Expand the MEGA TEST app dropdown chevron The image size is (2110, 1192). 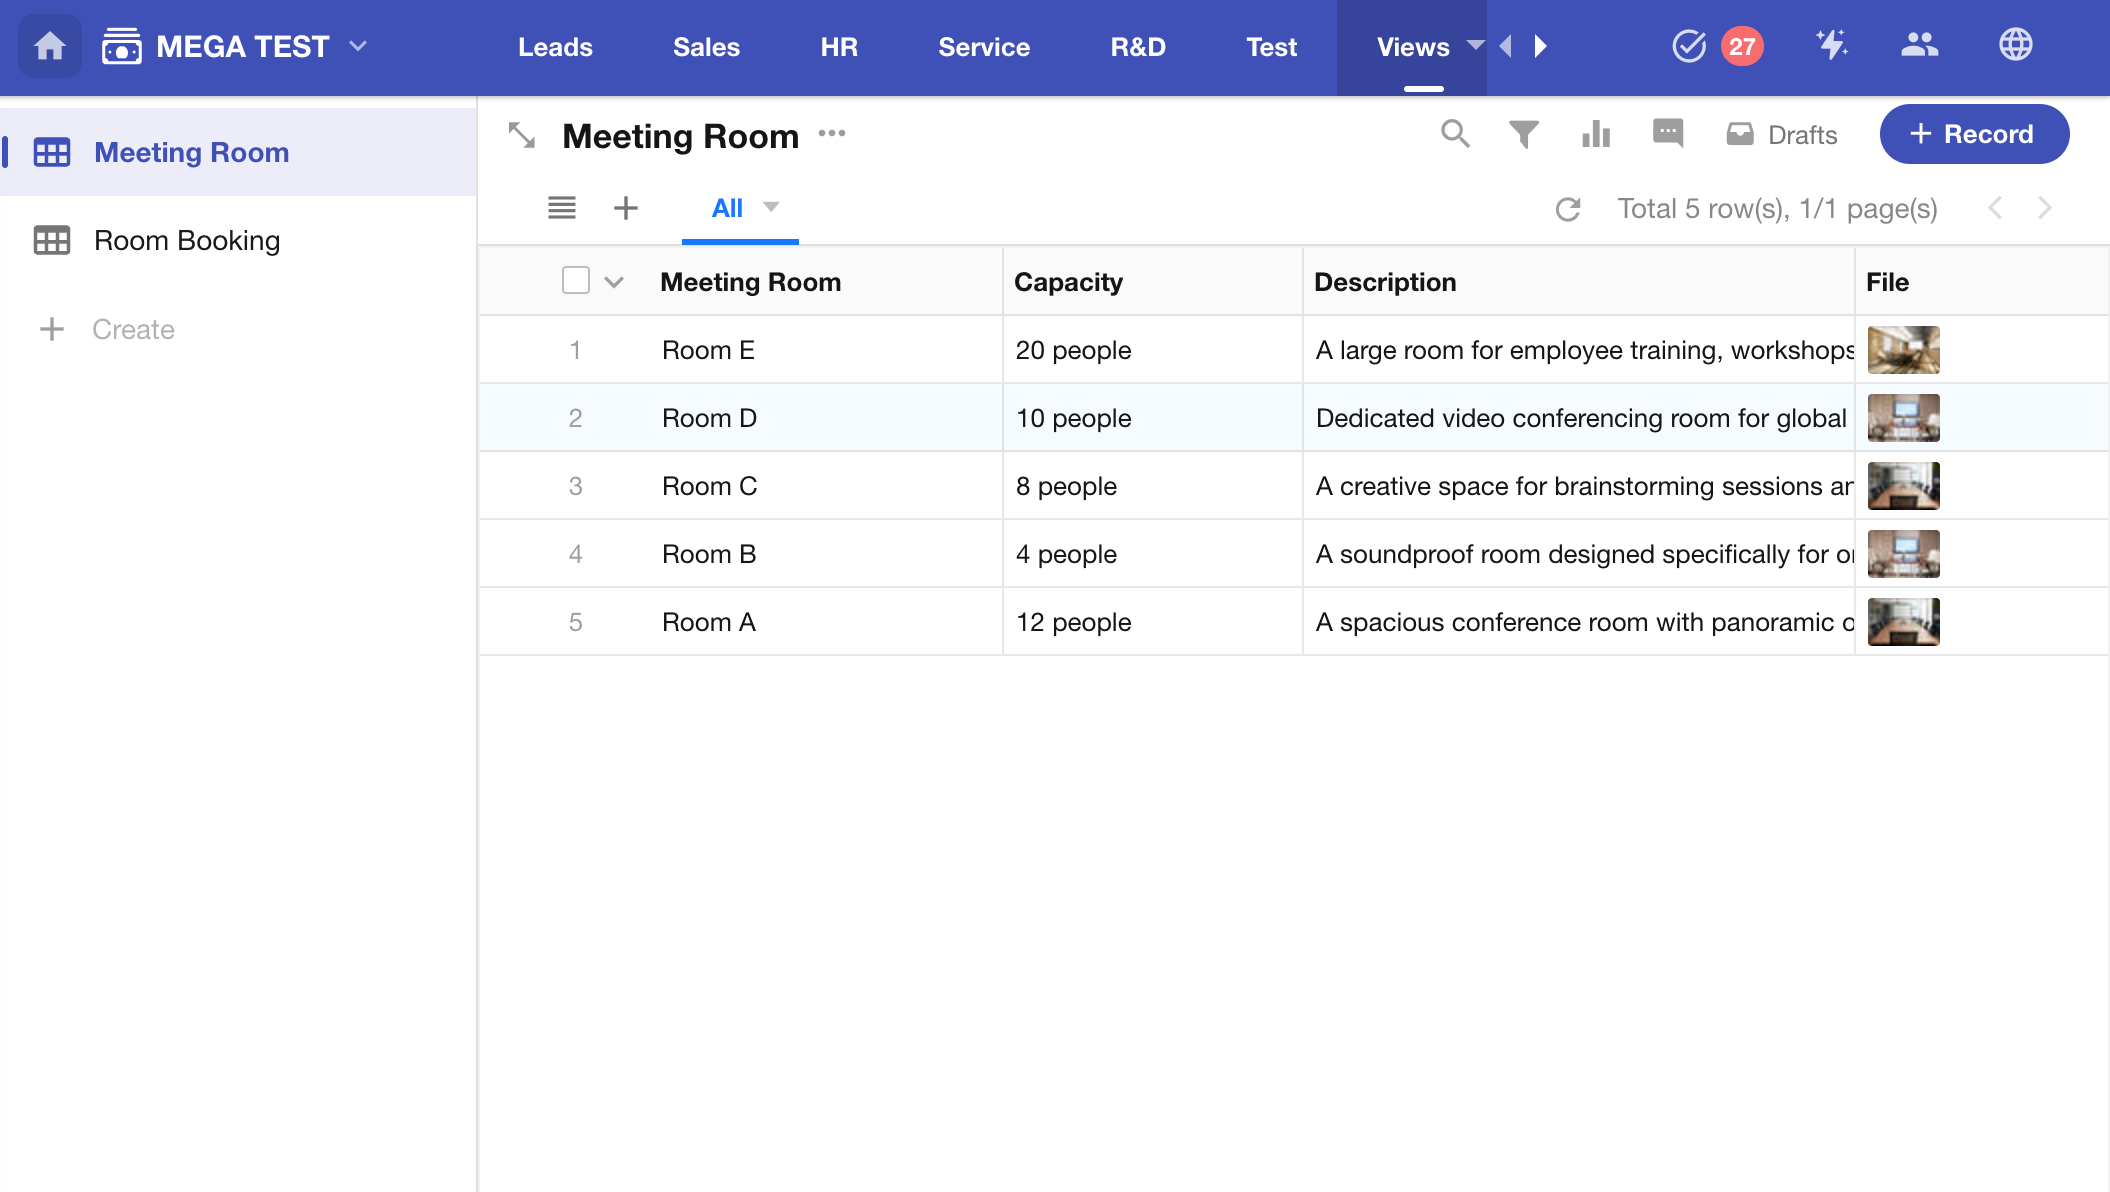[x=358, y=46]
